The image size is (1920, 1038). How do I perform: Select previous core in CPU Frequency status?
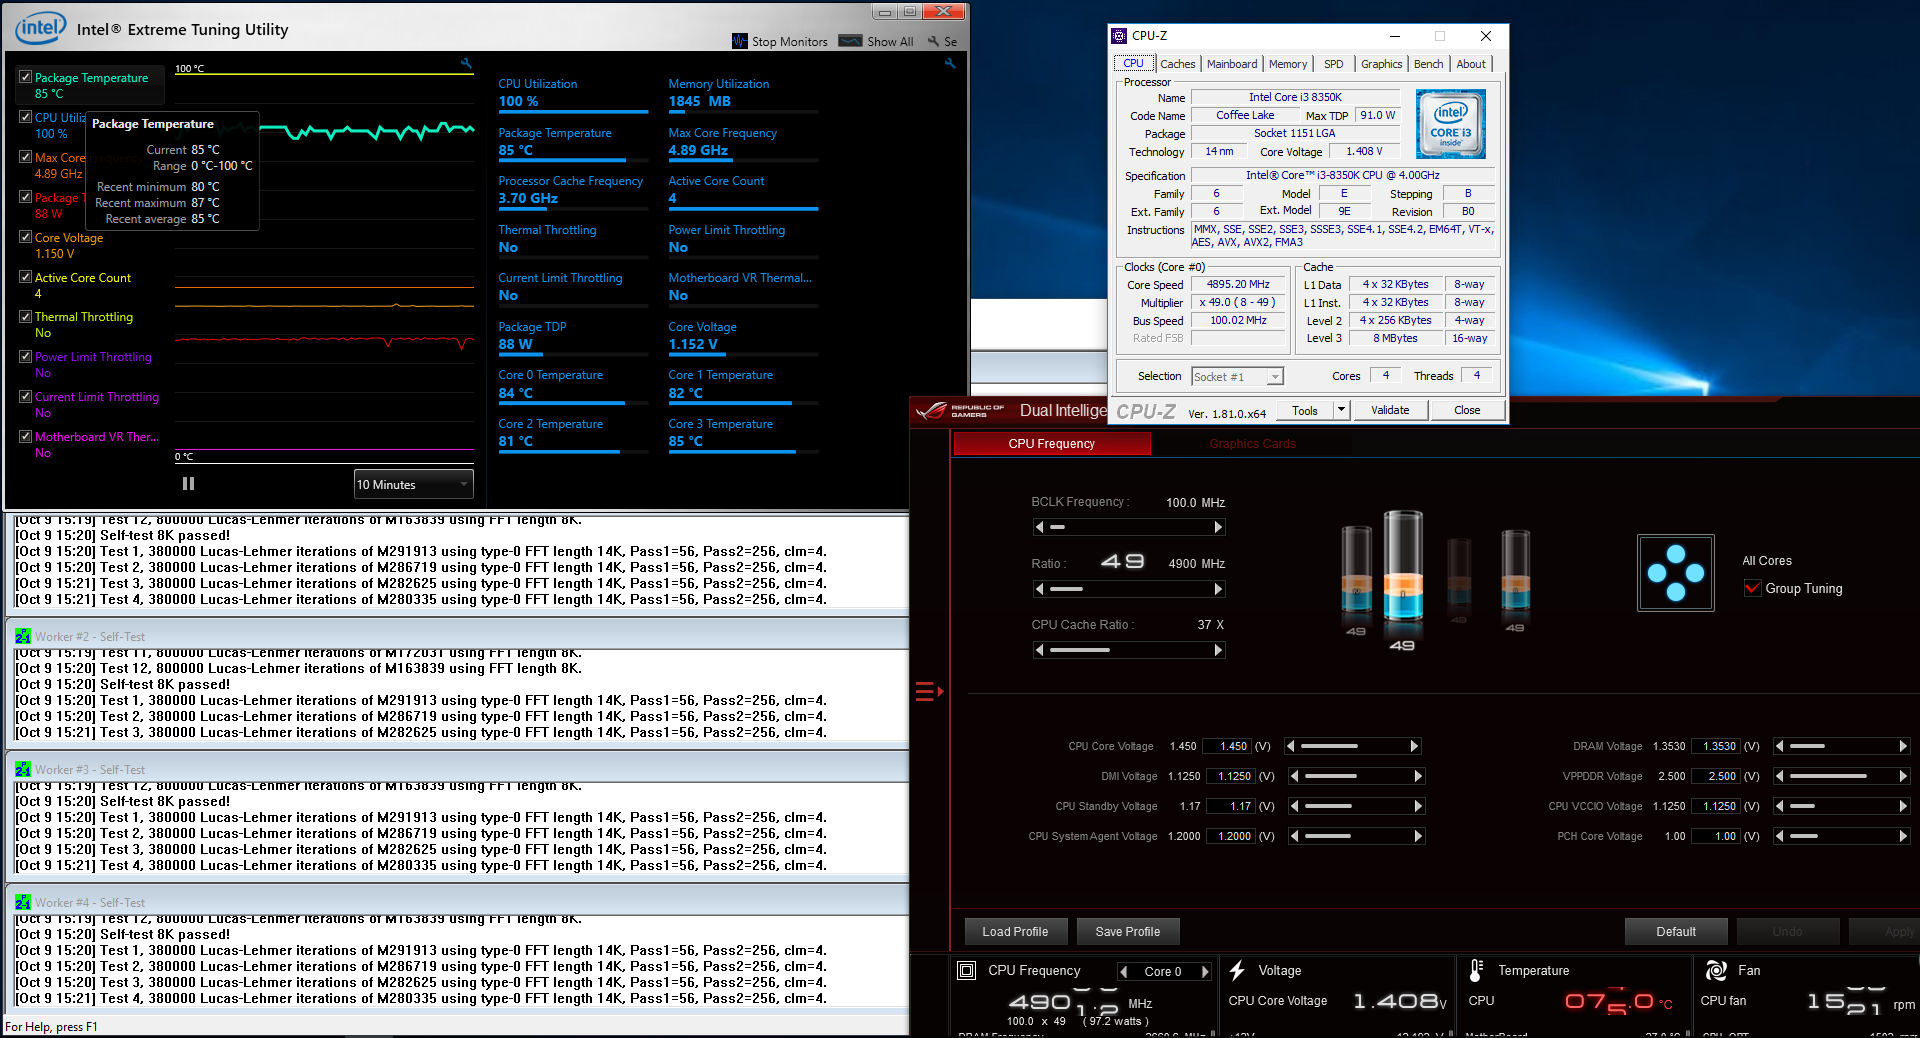tap(1124, 972)
